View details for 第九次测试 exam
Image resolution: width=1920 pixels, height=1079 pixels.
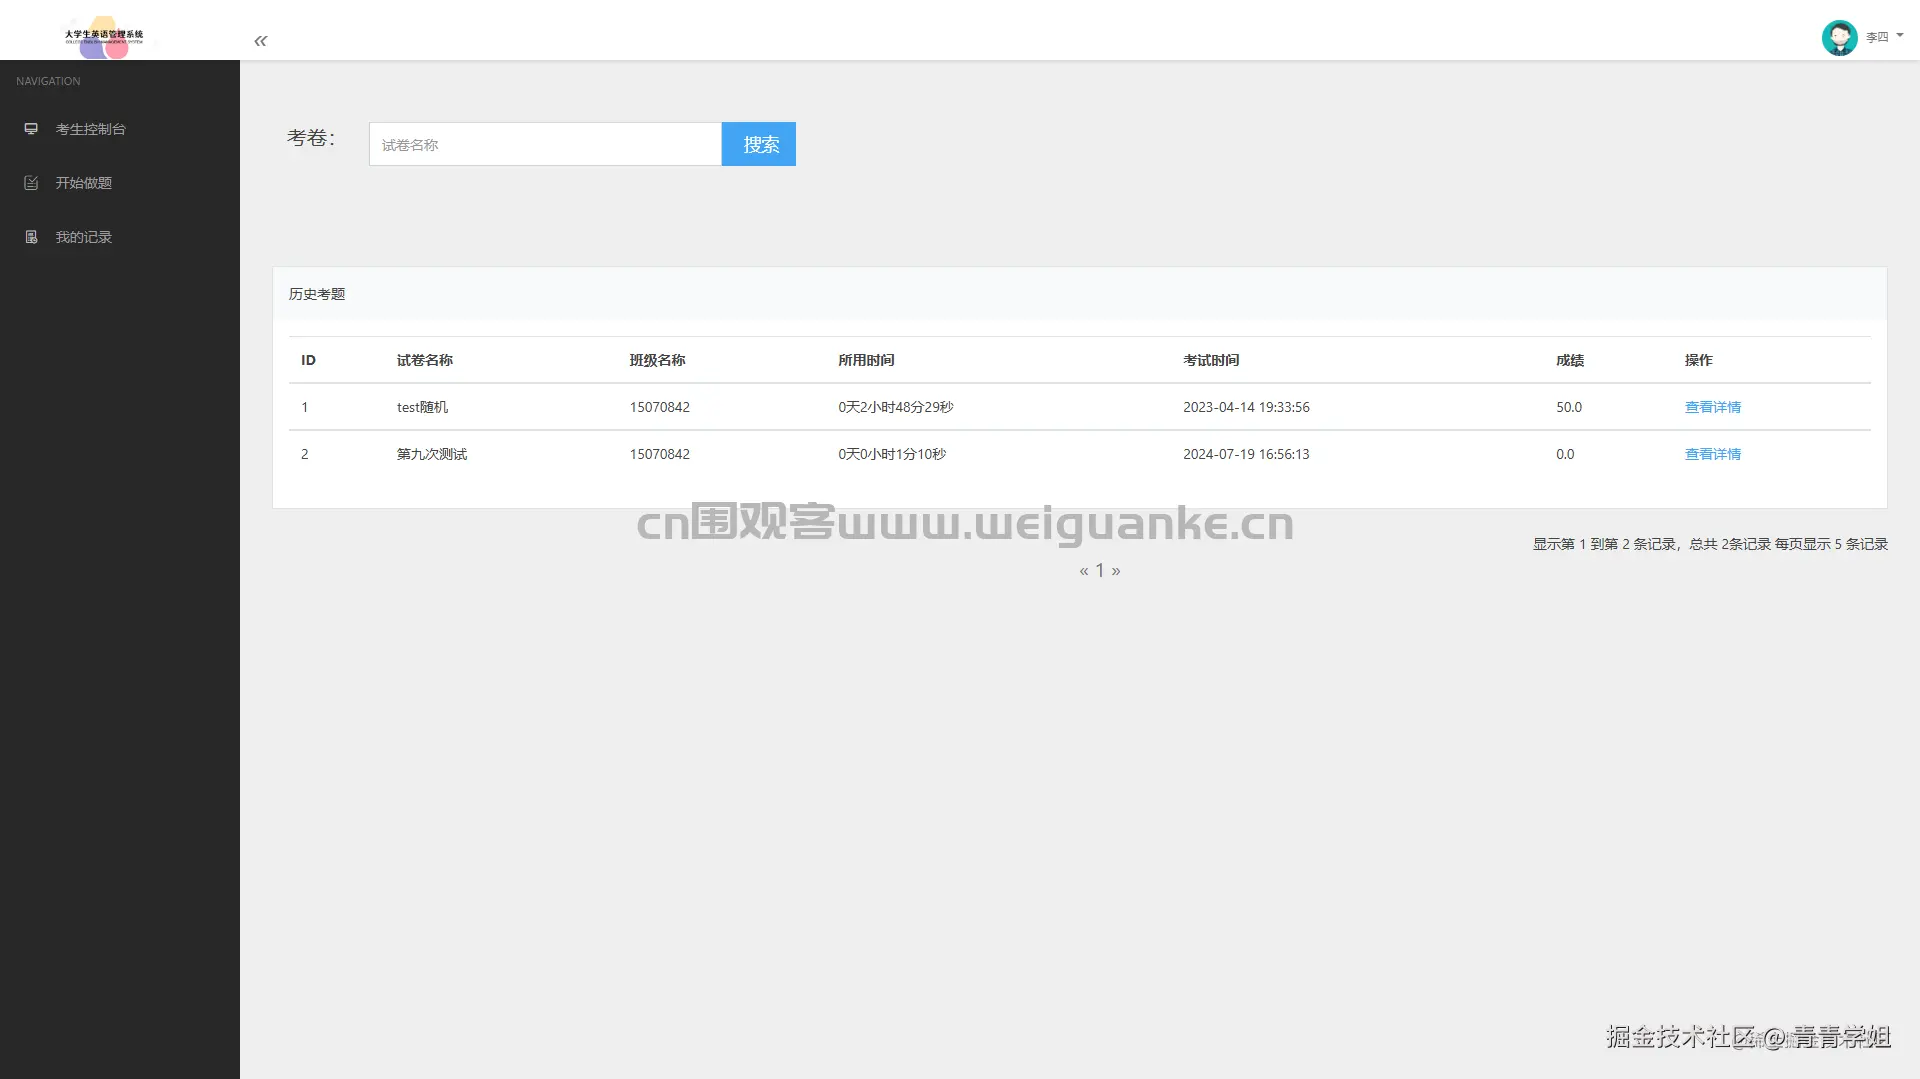(1712, 454)
